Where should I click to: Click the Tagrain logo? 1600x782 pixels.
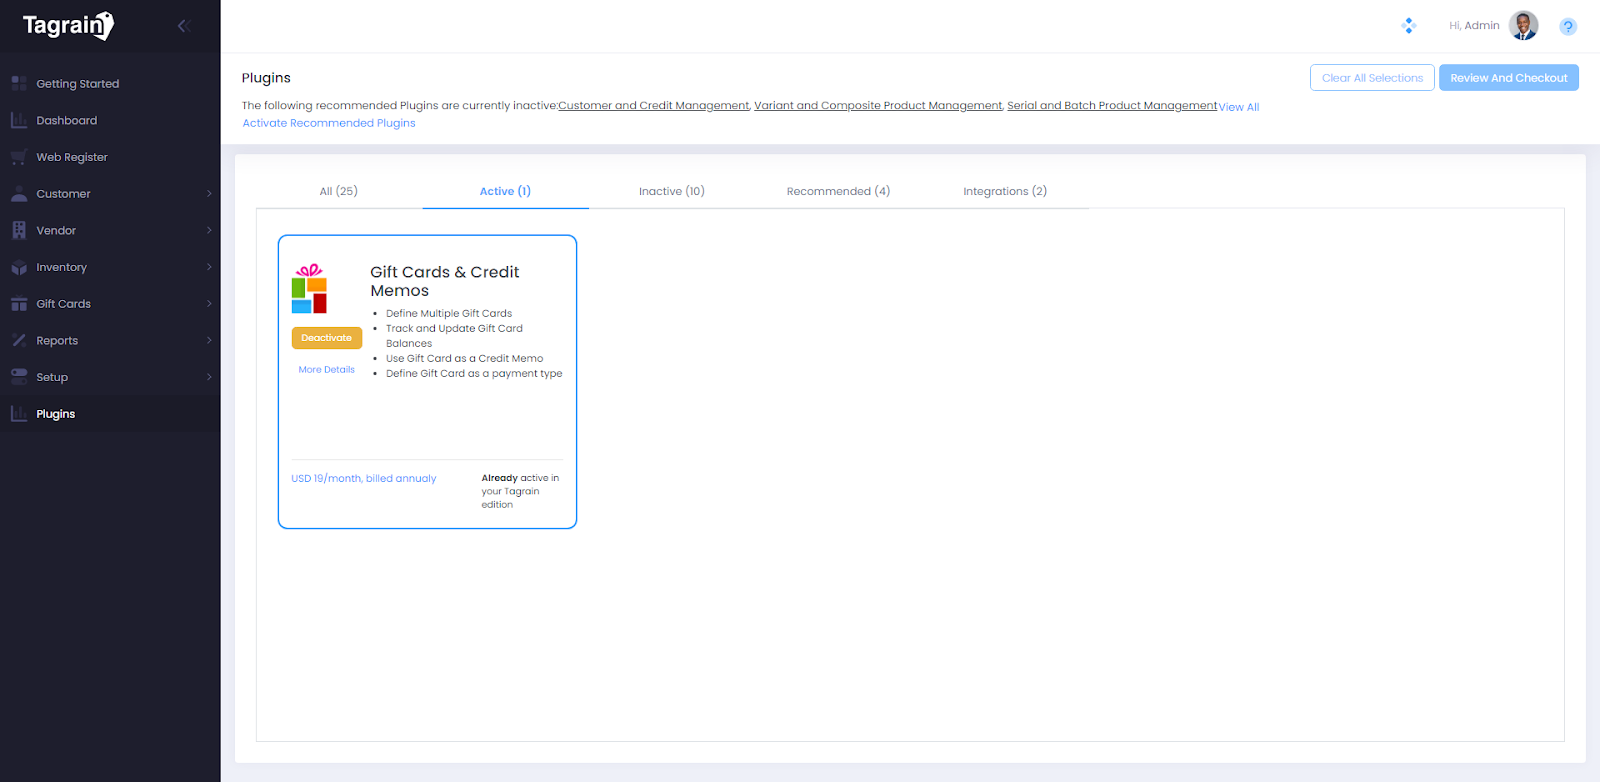[x=68, y=25]
